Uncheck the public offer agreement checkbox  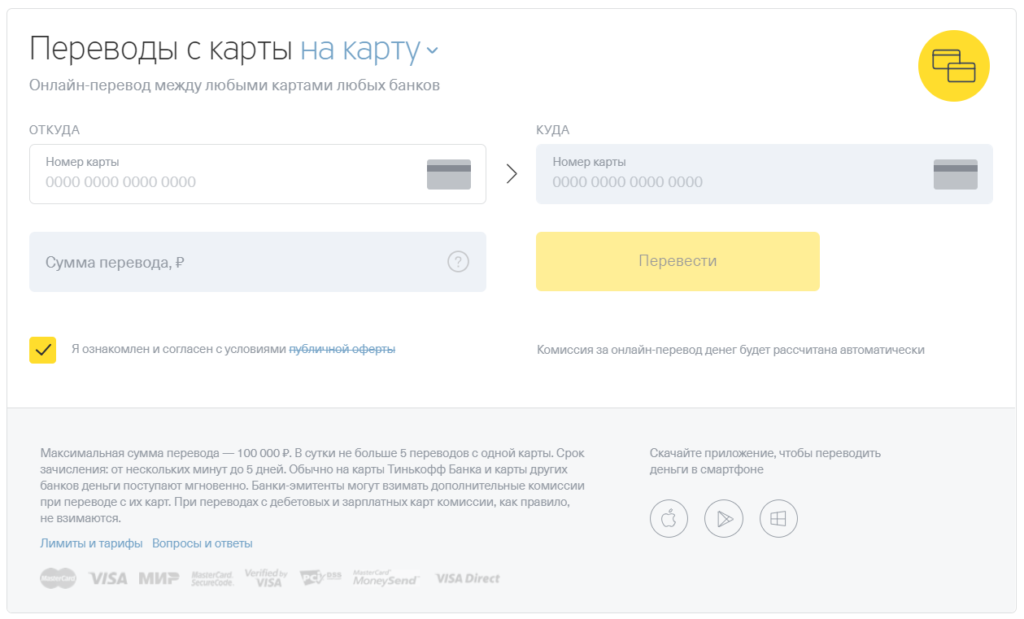click(x=43, y=350)
